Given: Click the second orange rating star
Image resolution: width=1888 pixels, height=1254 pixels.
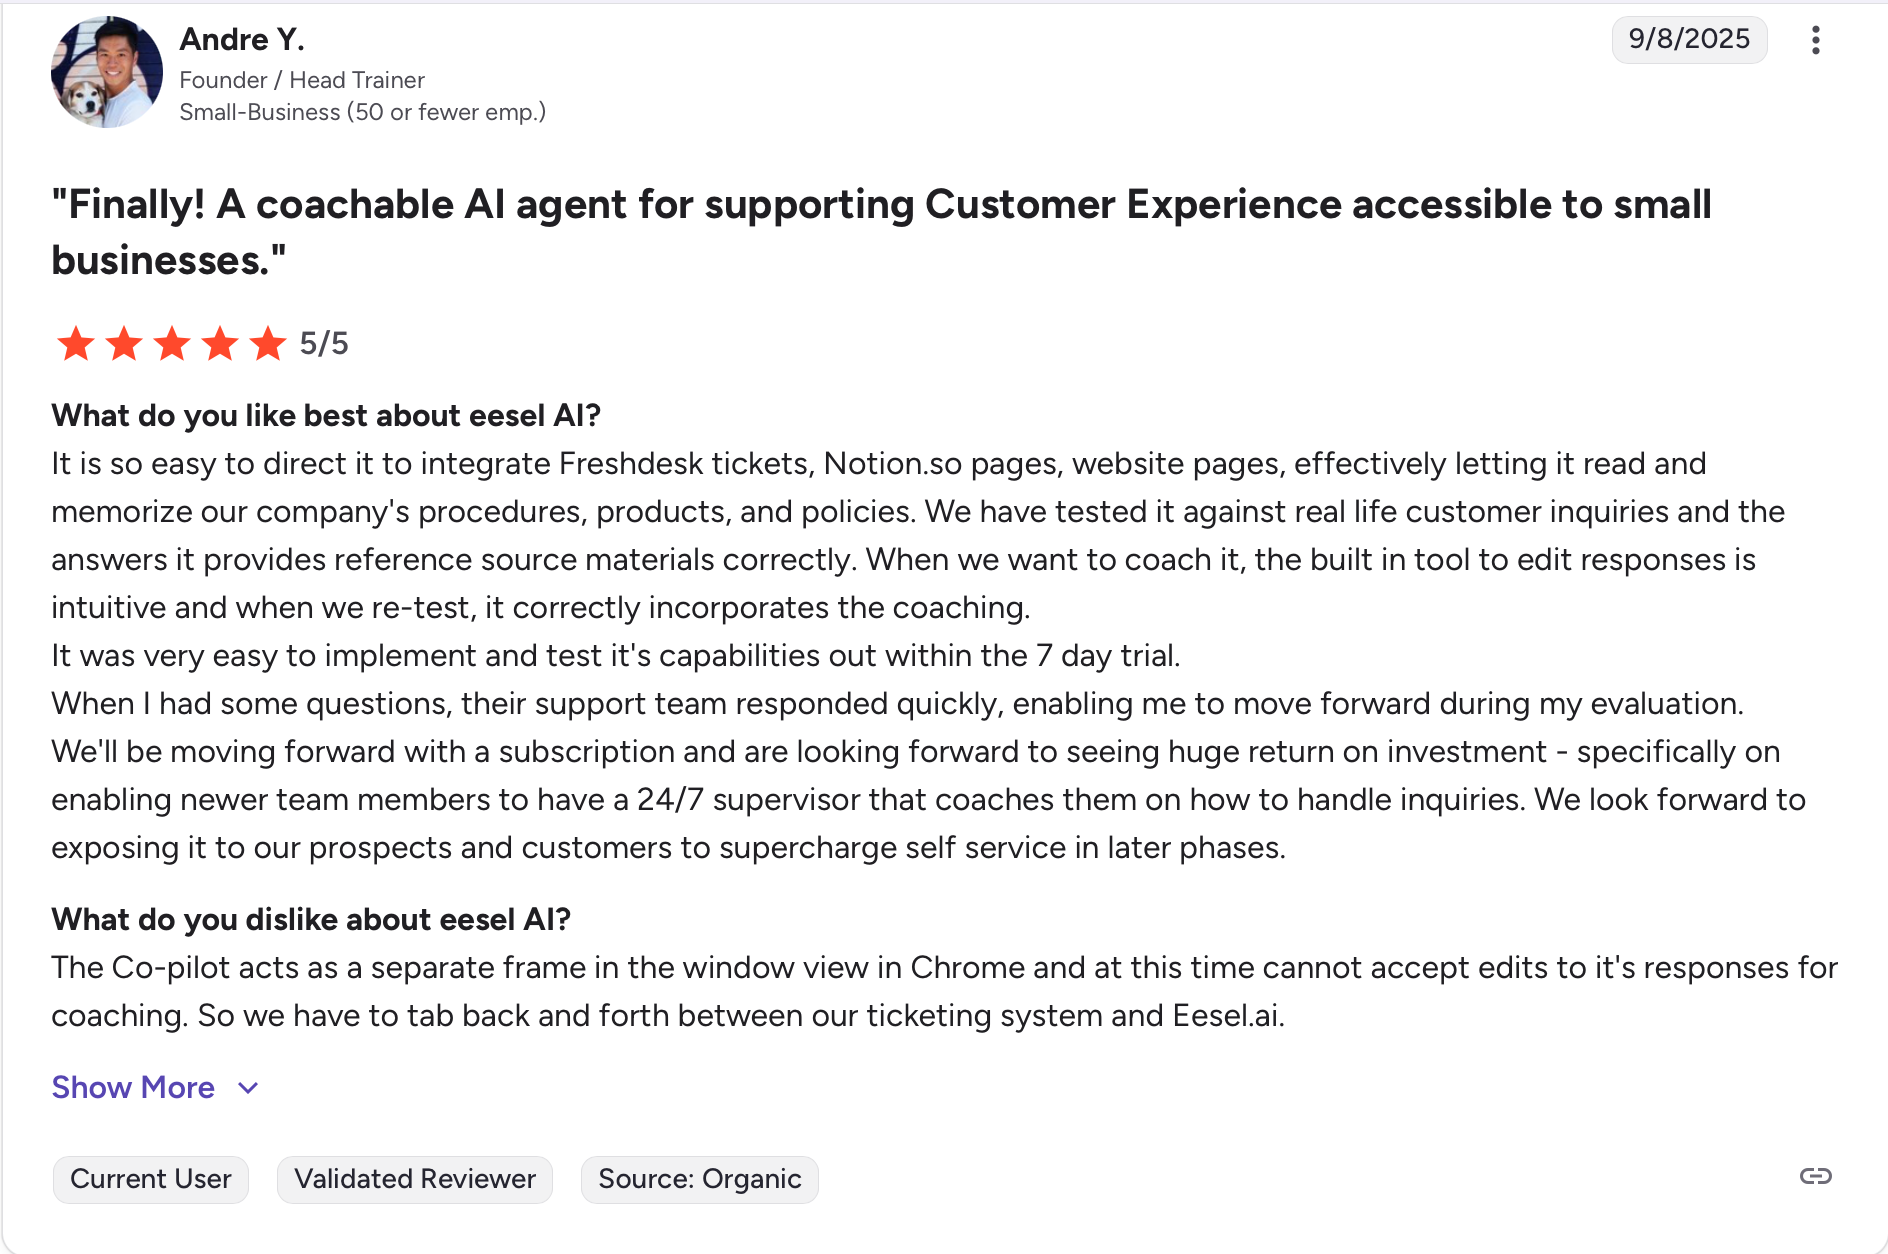Looking at the screenshot, I should (x=124, y=343).
